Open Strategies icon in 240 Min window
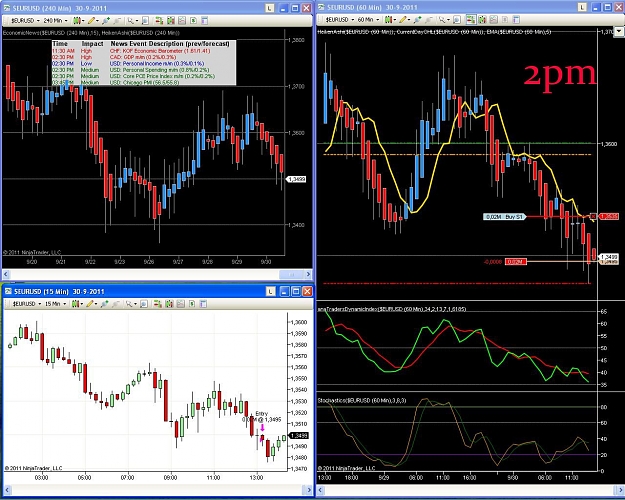Viewport: 625px width, 500px height. coord(193,20)
